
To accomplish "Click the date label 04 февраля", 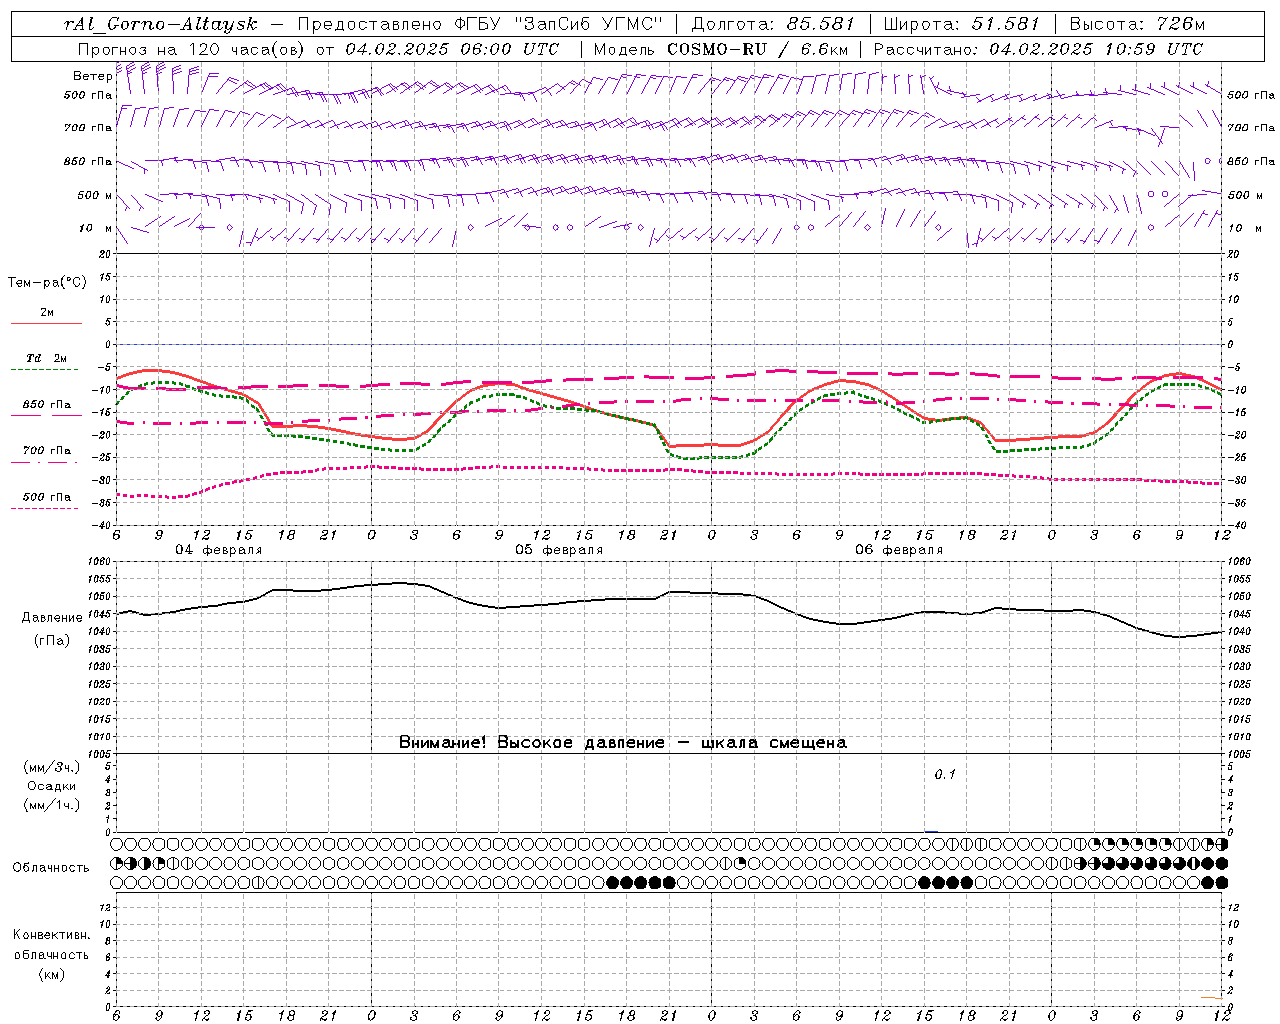I will 219,550.
